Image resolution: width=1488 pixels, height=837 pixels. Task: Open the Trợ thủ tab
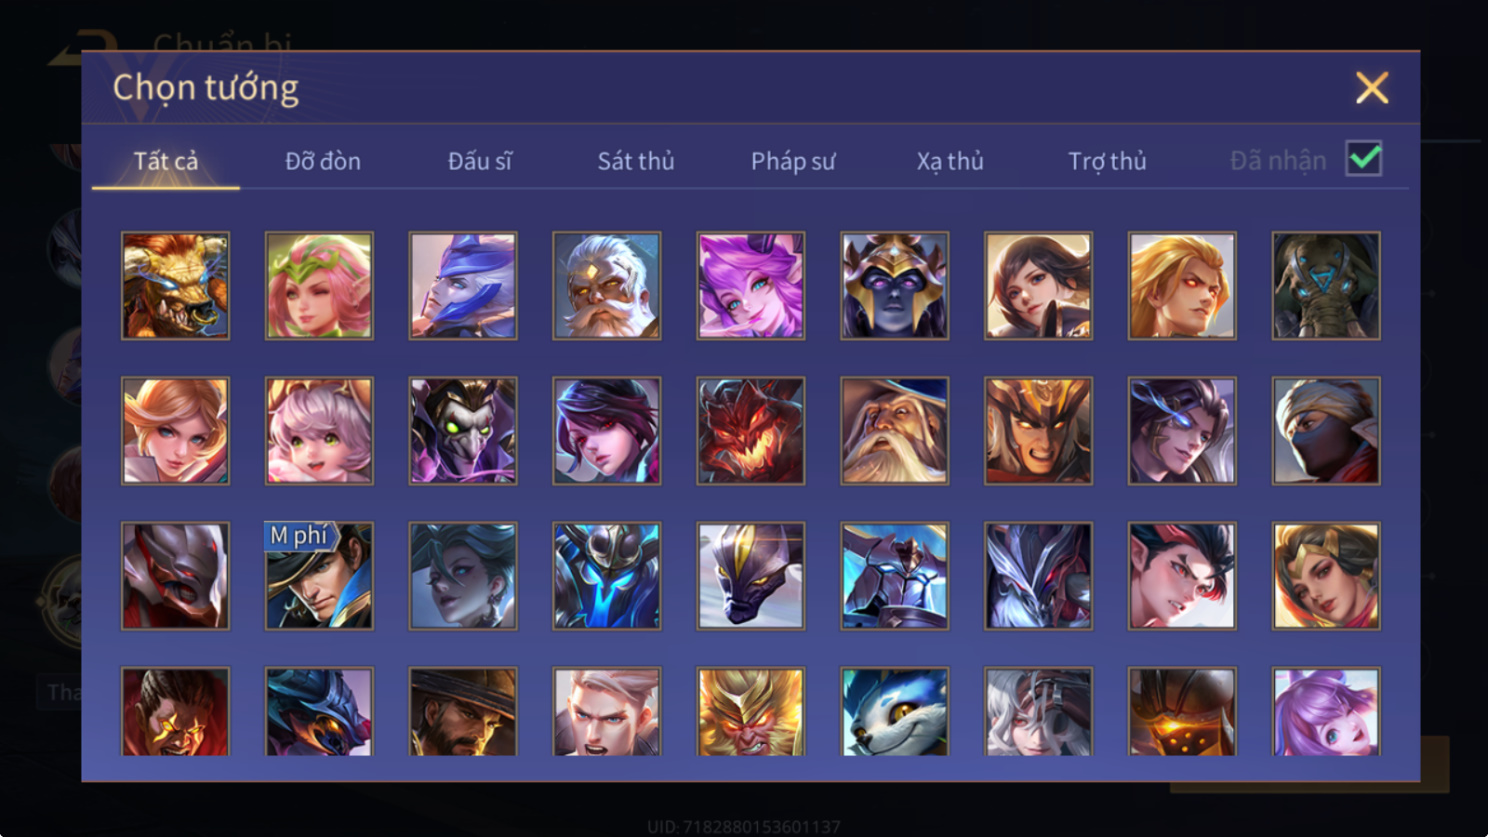point(1107,161)
